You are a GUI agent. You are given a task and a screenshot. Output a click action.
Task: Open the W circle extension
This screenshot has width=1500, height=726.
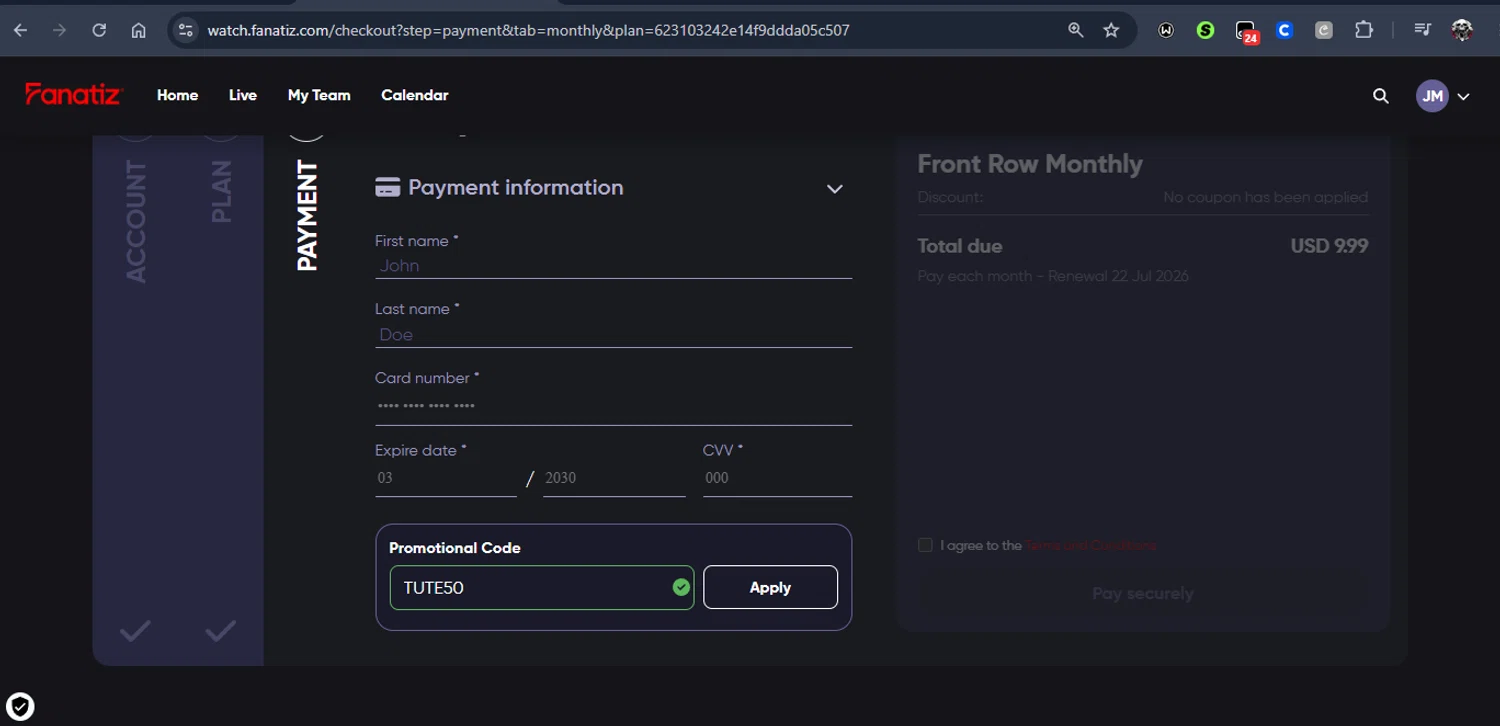pyautogui.click(x=1166, y=30)
